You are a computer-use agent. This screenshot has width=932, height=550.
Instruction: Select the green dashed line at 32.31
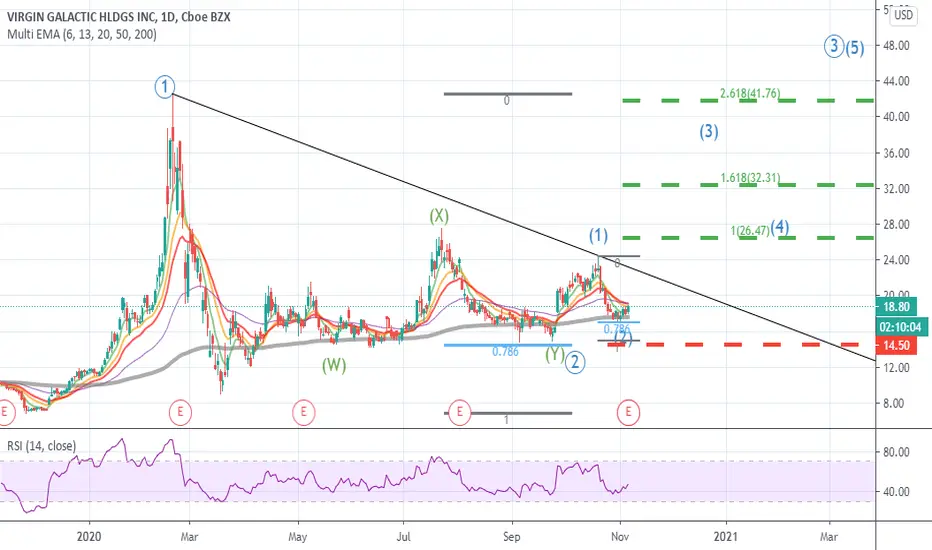pos(748,185)
